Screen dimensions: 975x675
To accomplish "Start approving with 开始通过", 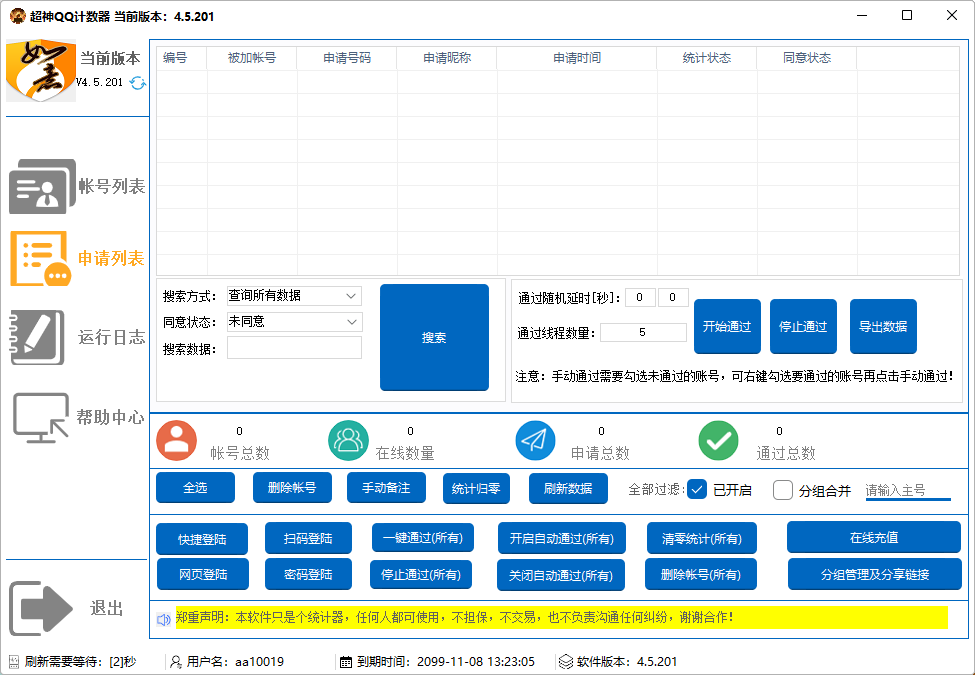I will (727, 326).
